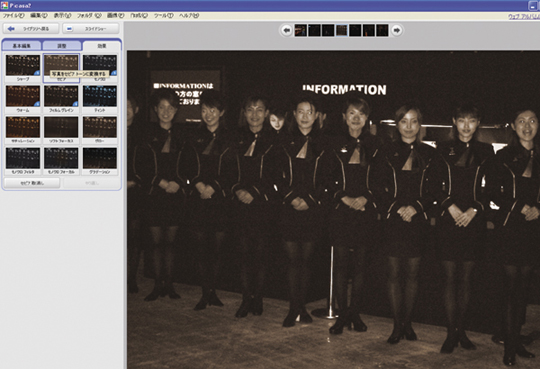Choose the ウォーム (Warmify) effect thumbnail

point(23,99)
